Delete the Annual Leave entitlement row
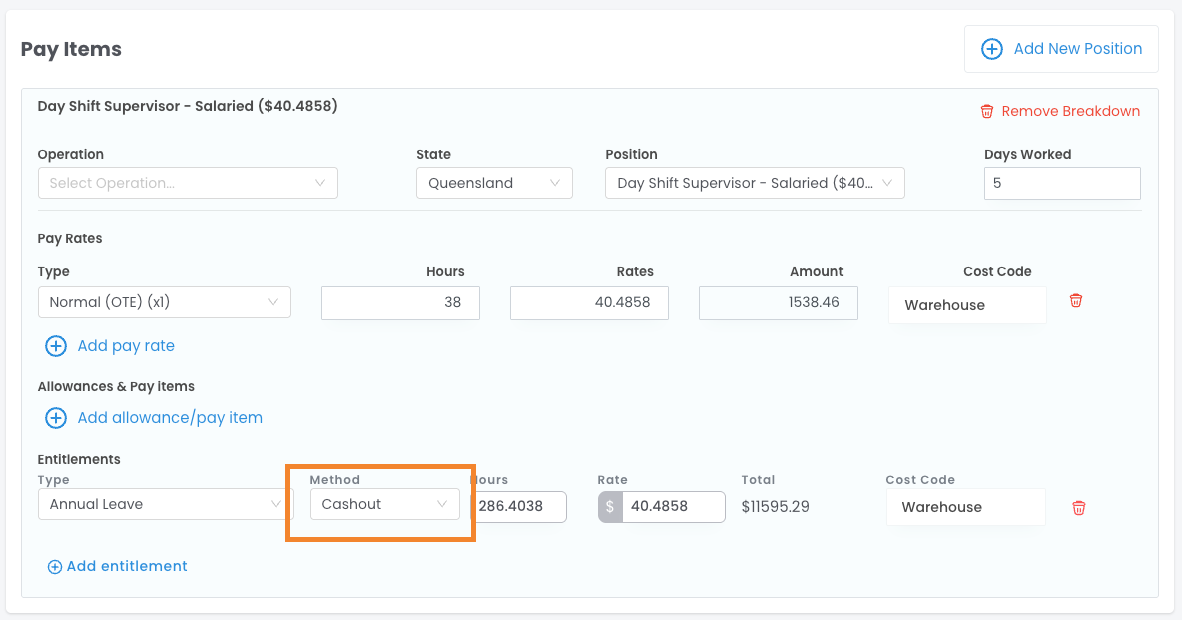This screenshot has width=1182, height=620. [x=1078, y=508]
